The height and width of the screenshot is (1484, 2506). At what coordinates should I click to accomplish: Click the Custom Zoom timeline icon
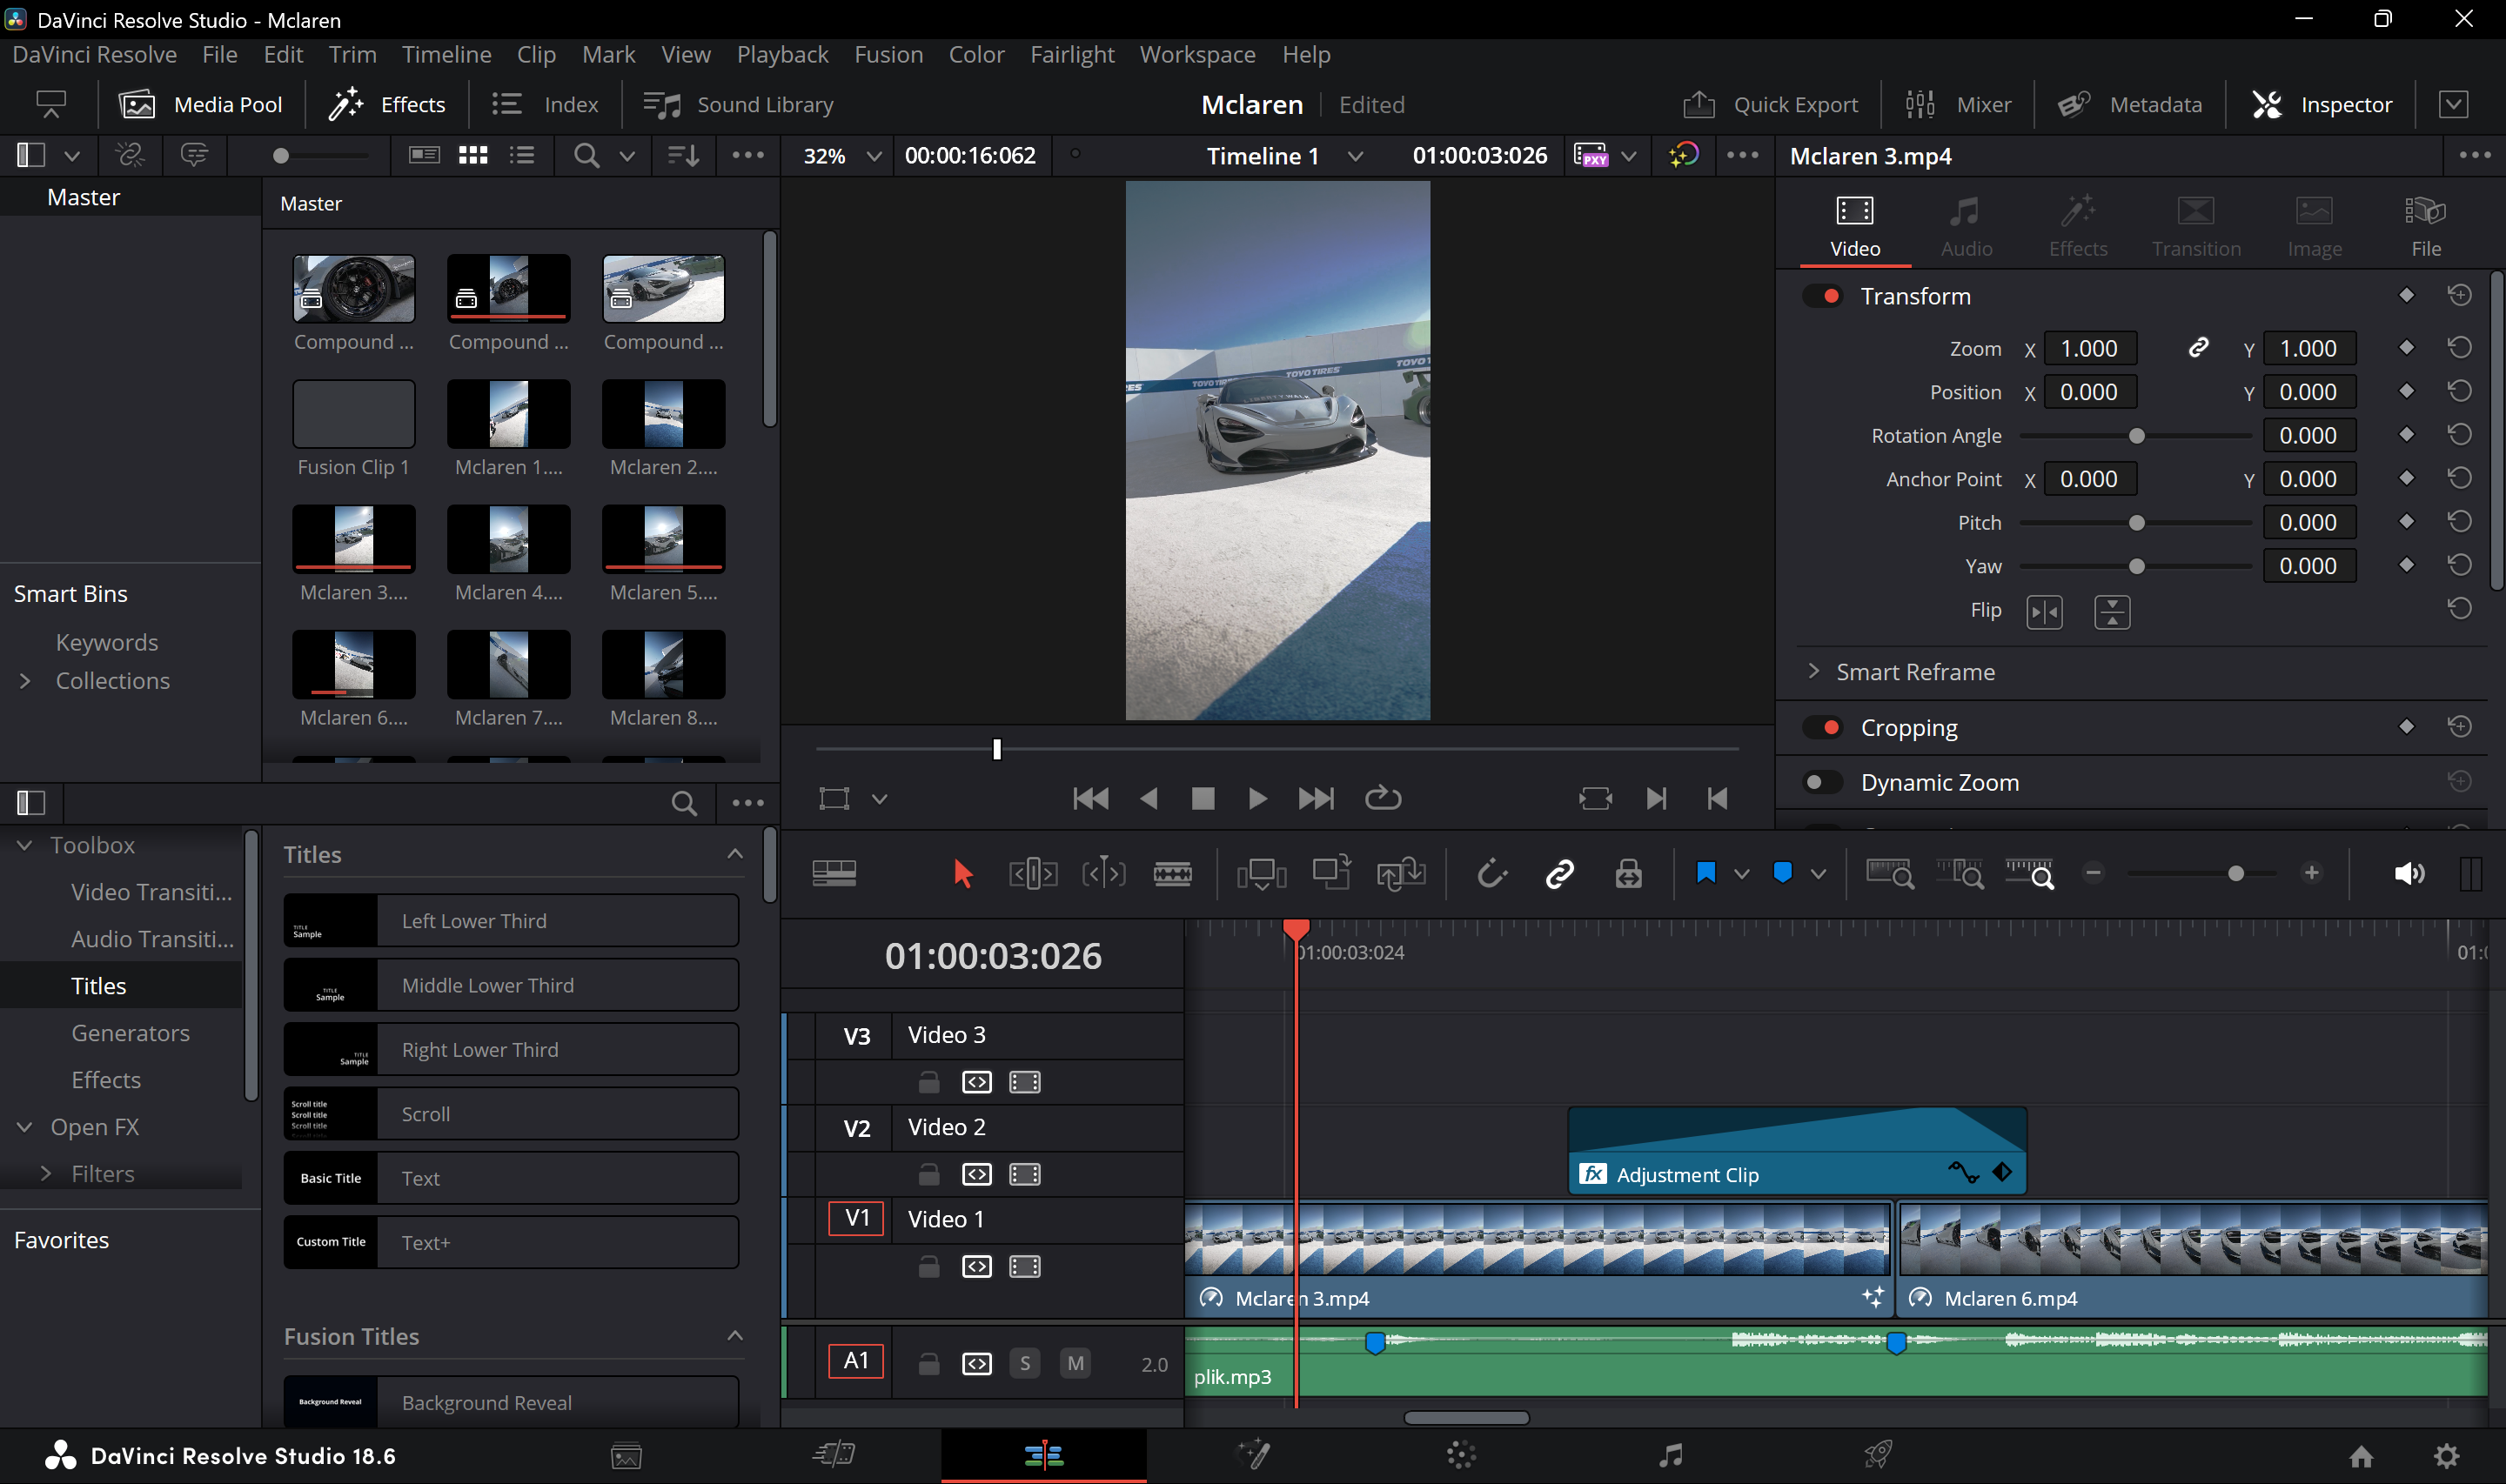point(2030,873)
